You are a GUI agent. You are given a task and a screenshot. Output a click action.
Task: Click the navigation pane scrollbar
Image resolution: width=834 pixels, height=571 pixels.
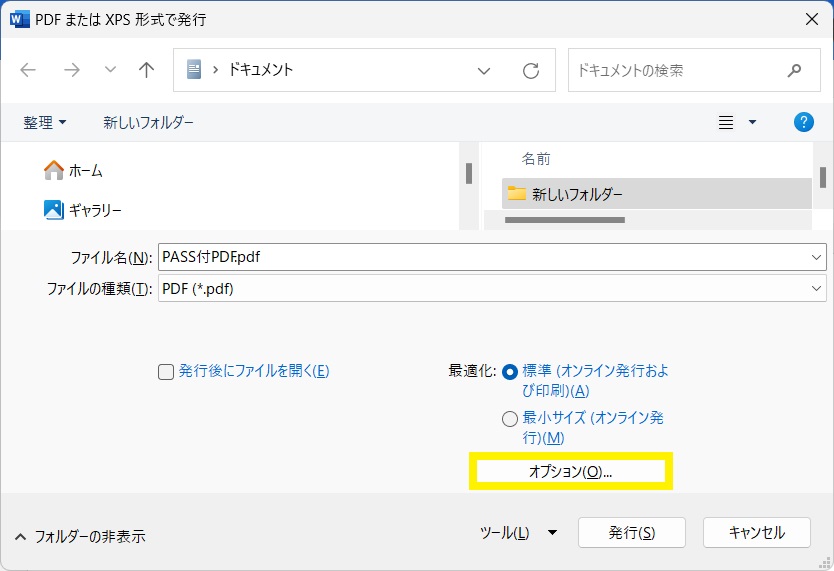pos(468,174)
